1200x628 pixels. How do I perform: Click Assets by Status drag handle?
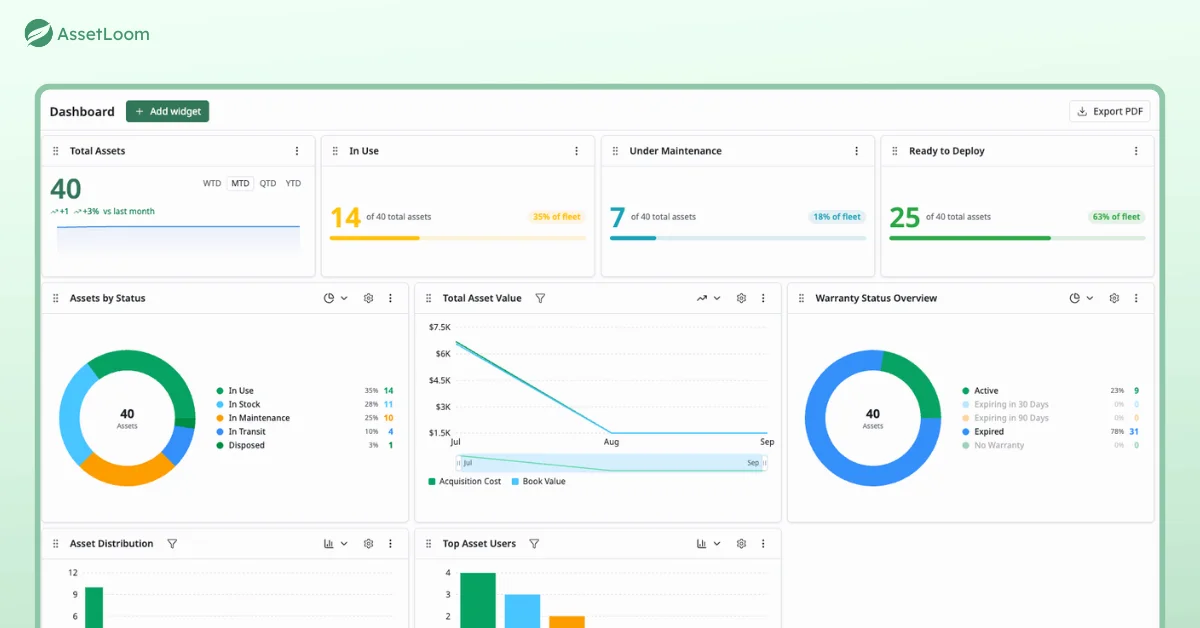(x=56, y=298)
